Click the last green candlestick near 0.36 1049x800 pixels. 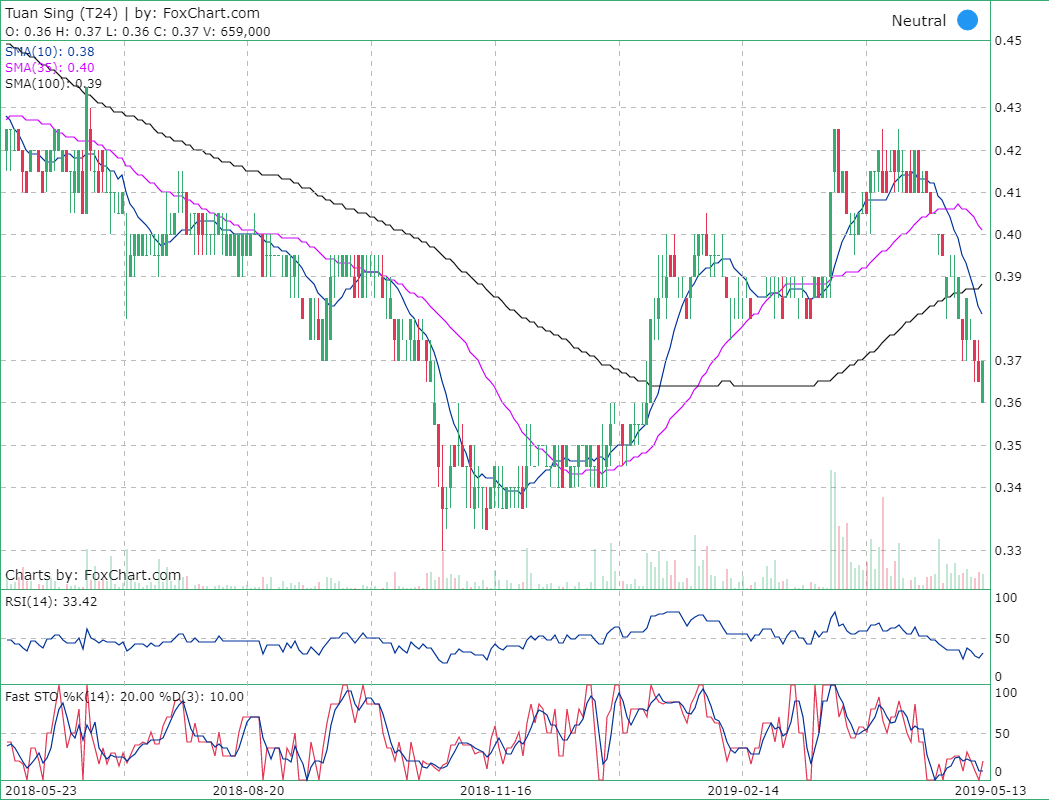click(x=983, y=381)
